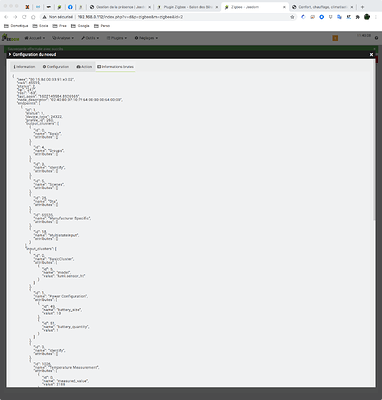The image size is (382, 400).
Task: Open the Domotique bookmarks folder
Action: tap(16, 26)
